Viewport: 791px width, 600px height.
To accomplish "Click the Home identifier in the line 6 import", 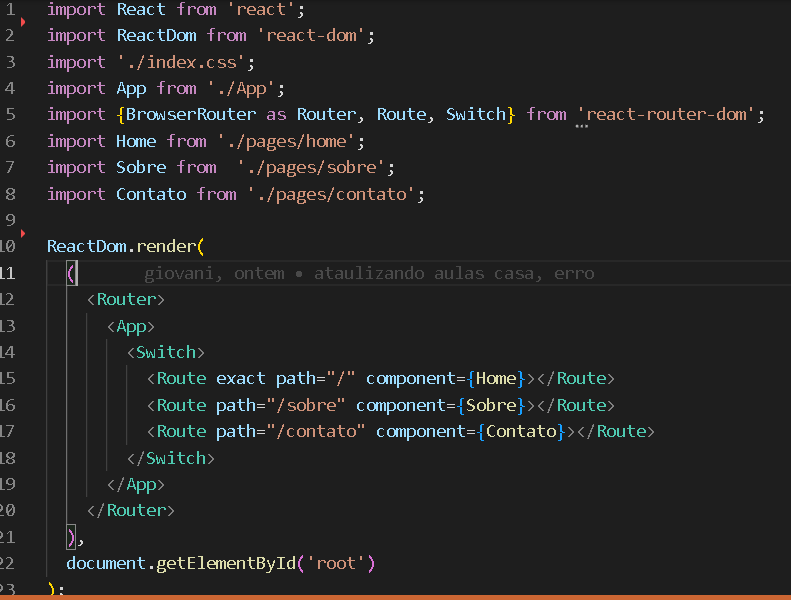I will [x=136, y=141].
